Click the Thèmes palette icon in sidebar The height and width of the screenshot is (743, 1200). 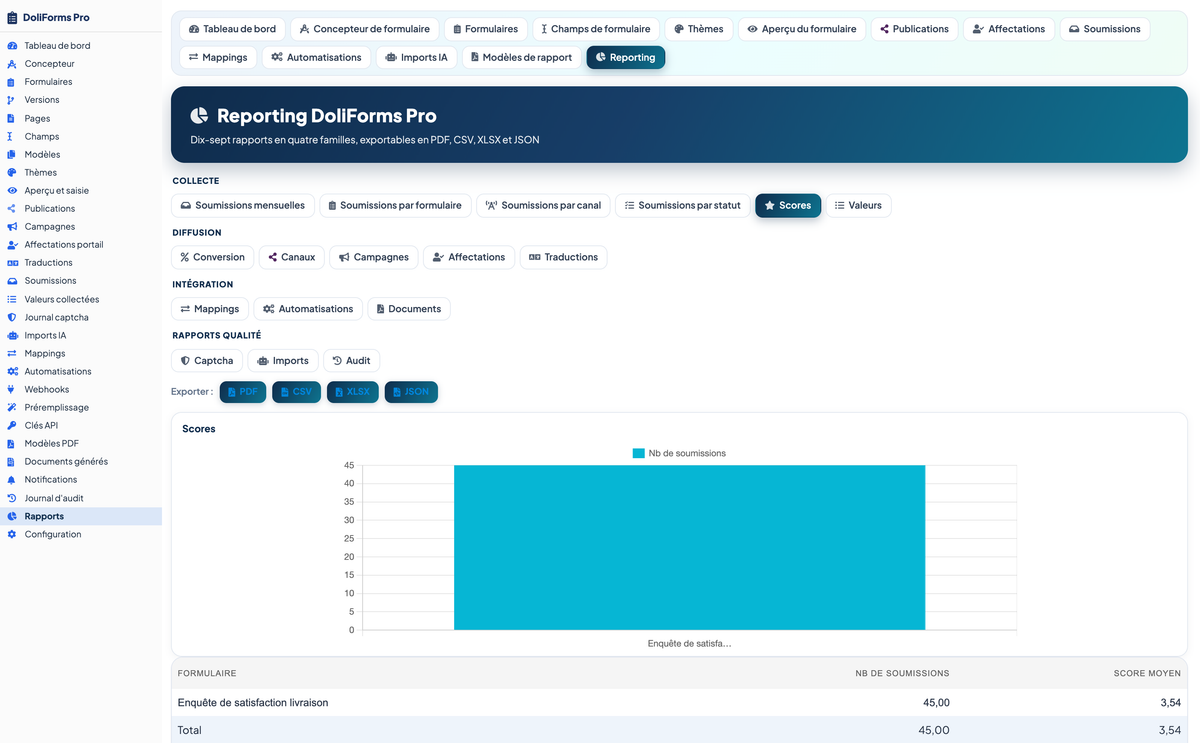click(12, 172)
